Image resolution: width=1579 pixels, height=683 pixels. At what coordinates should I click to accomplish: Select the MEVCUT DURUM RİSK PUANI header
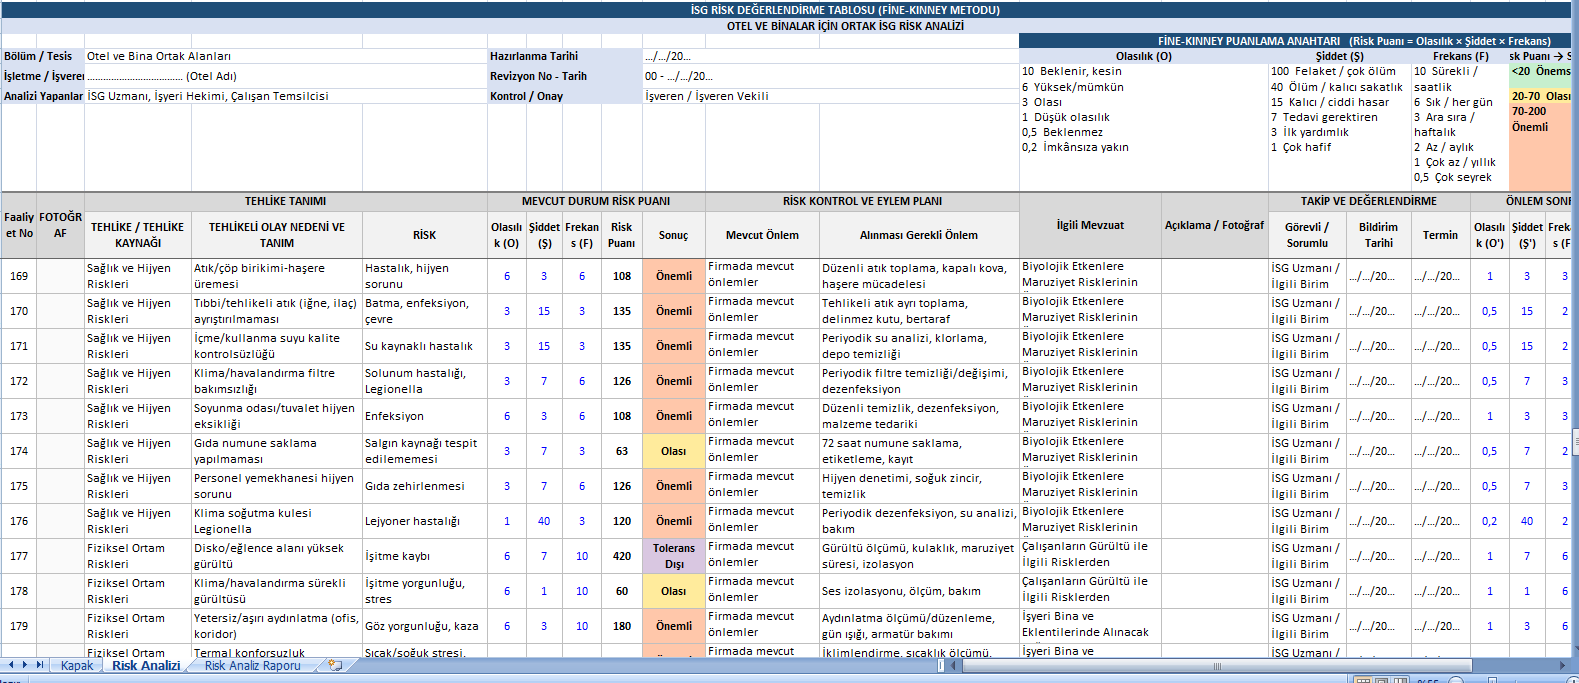(x=596, y=201)
